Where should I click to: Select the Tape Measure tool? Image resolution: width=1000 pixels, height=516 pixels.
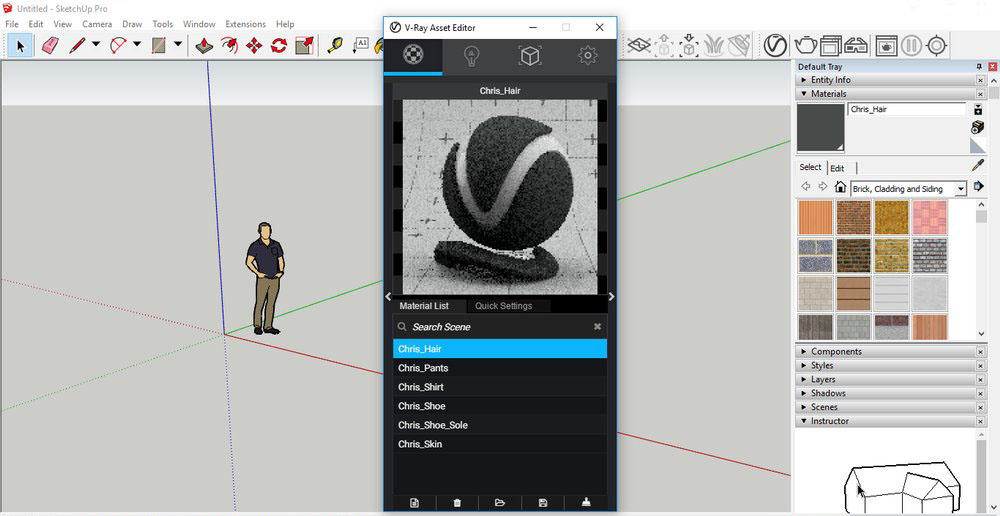(x=335, y=45)
